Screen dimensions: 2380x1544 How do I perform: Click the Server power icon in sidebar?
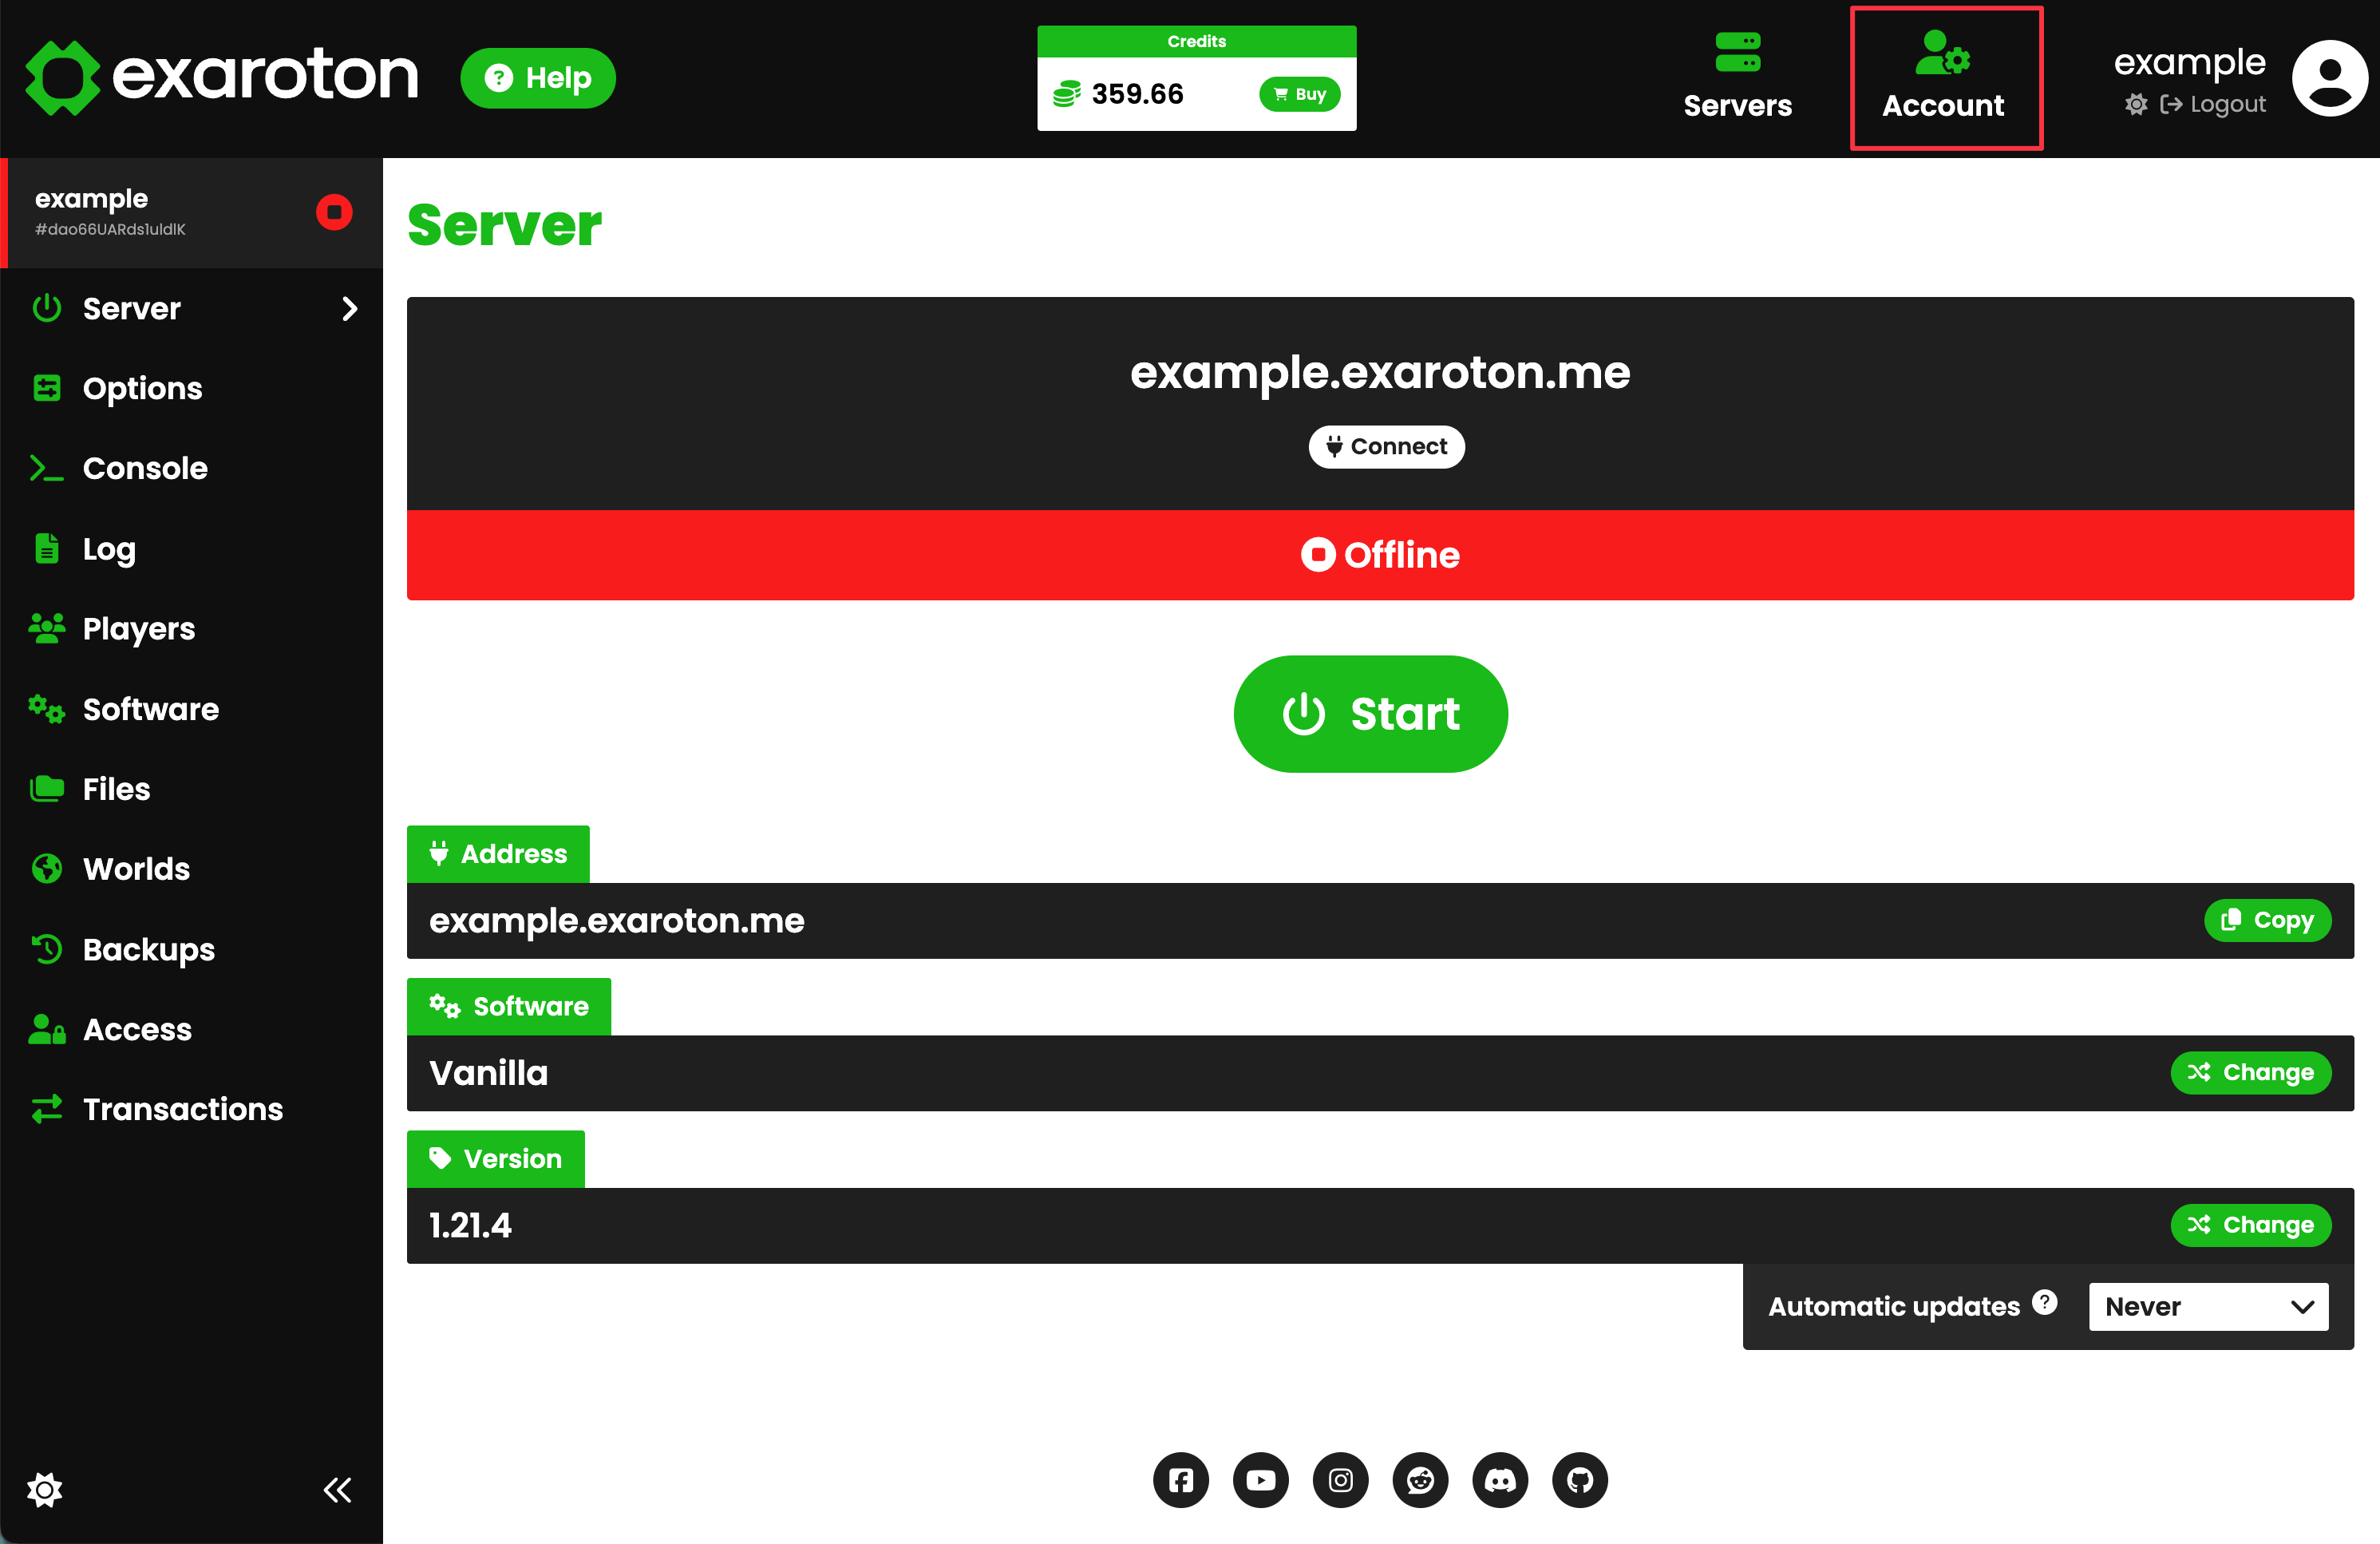click(47, 308)
